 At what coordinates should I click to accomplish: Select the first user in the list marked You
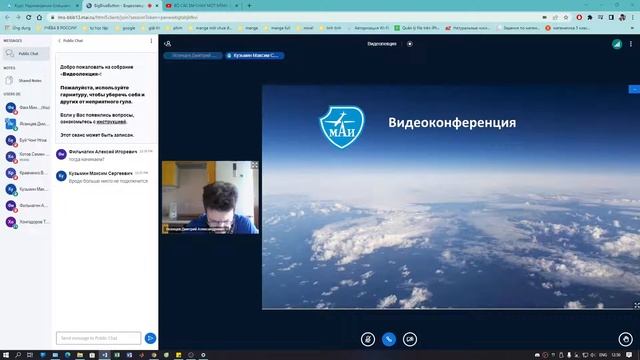tap(27, 108)
